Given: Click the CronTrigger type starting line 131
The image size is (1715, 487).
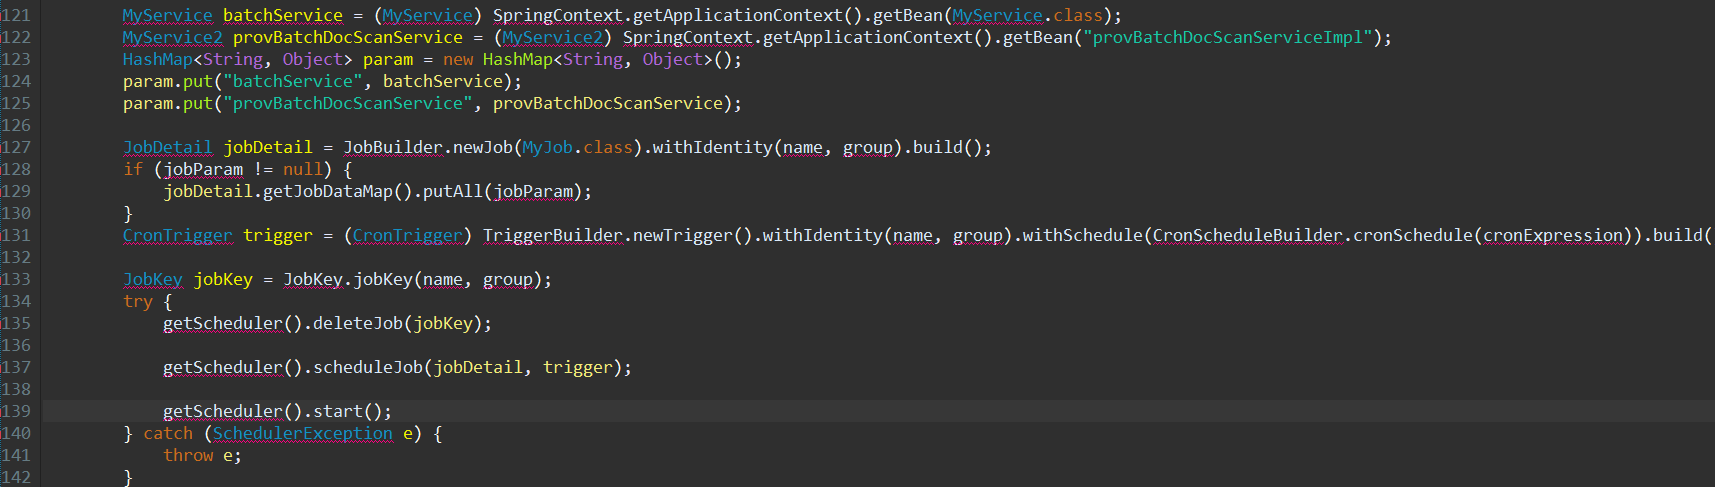Looking at the screenshot, I should pos(178,235).
